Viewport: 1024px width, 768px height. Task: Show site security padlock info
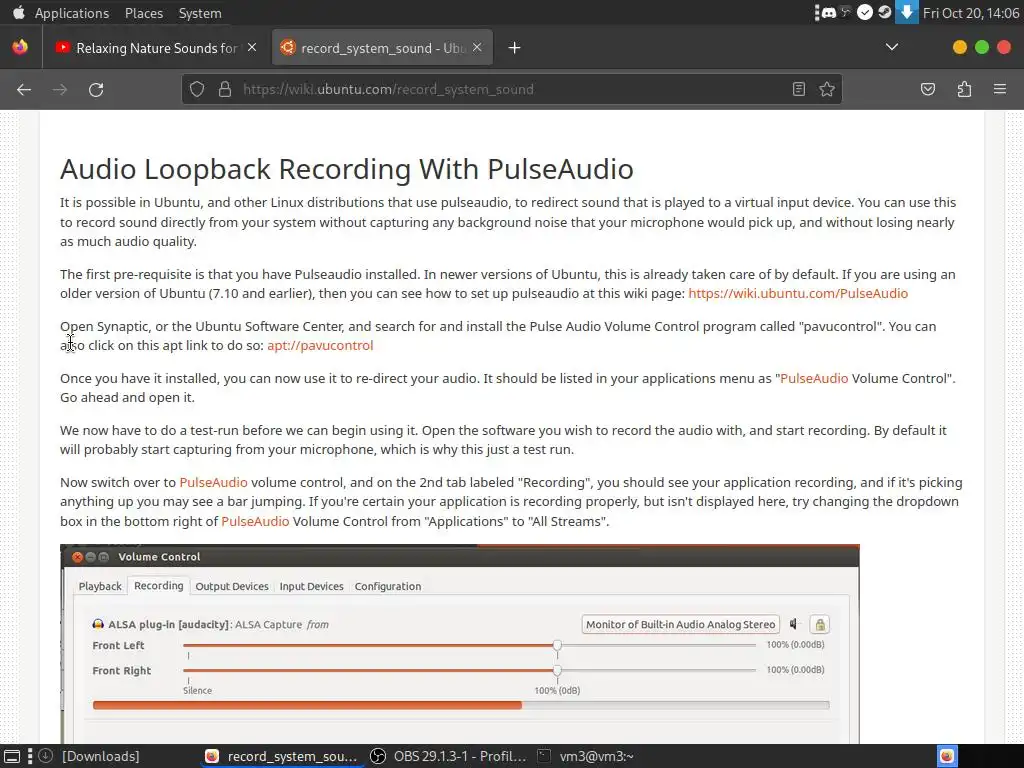(x=225, y=89)
